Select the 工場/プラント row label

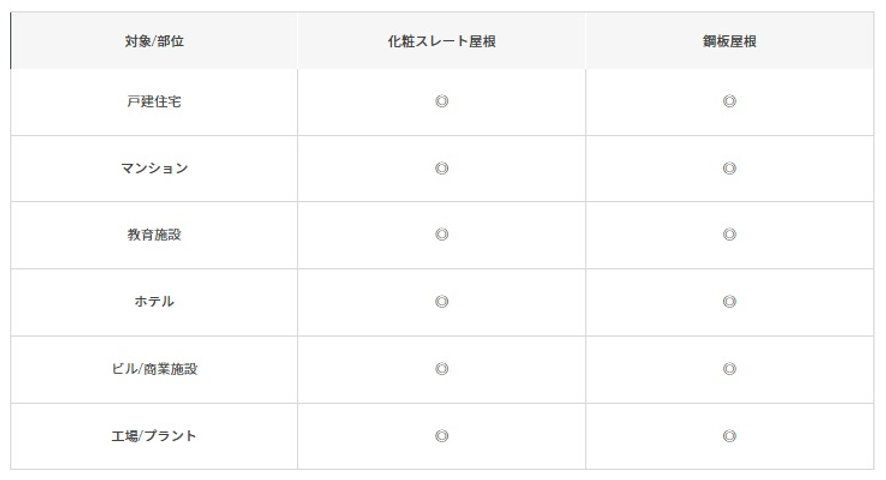(154, 435)
